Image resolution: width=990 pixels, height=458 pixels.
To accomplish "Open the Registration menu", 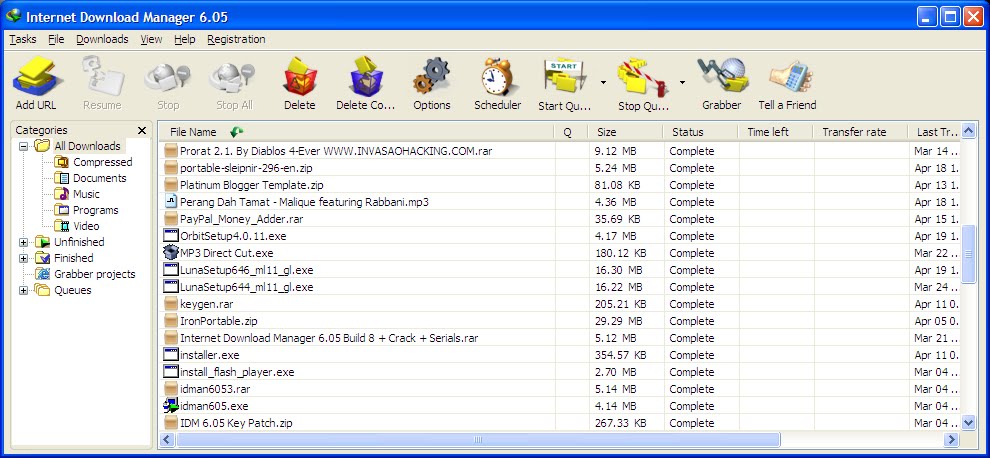I will 236,39.
